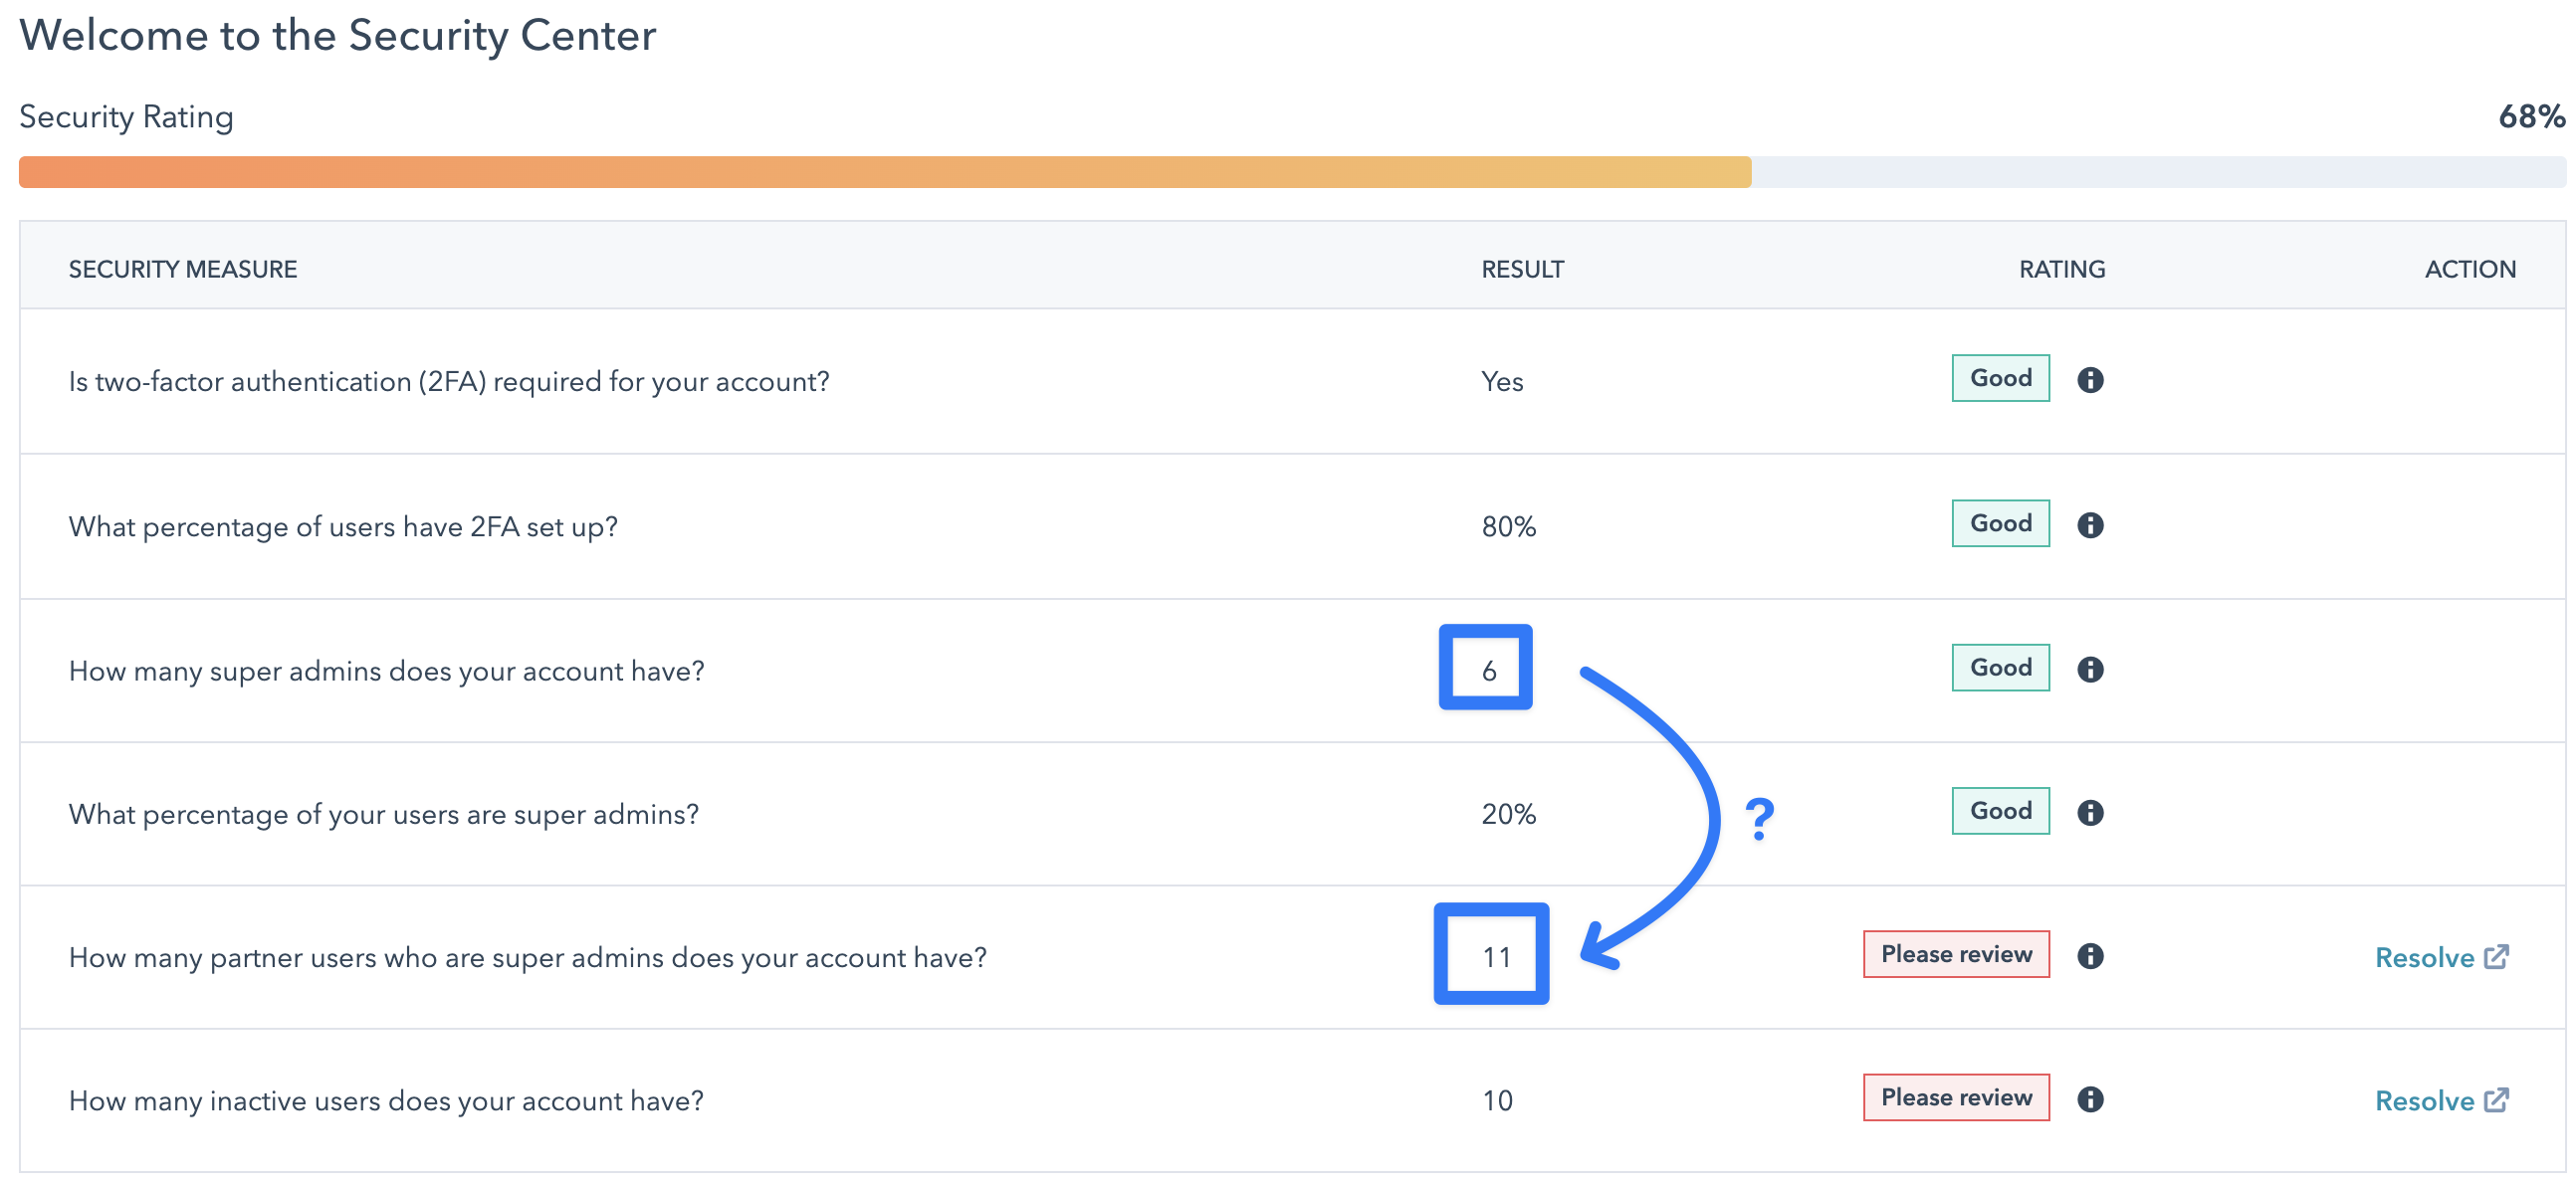Viewport: 2576px width, 1182px height.
Task: Open info icon beside 80% 2FA setup rating
Action: pyautogui.click(x=2089, y=525)
